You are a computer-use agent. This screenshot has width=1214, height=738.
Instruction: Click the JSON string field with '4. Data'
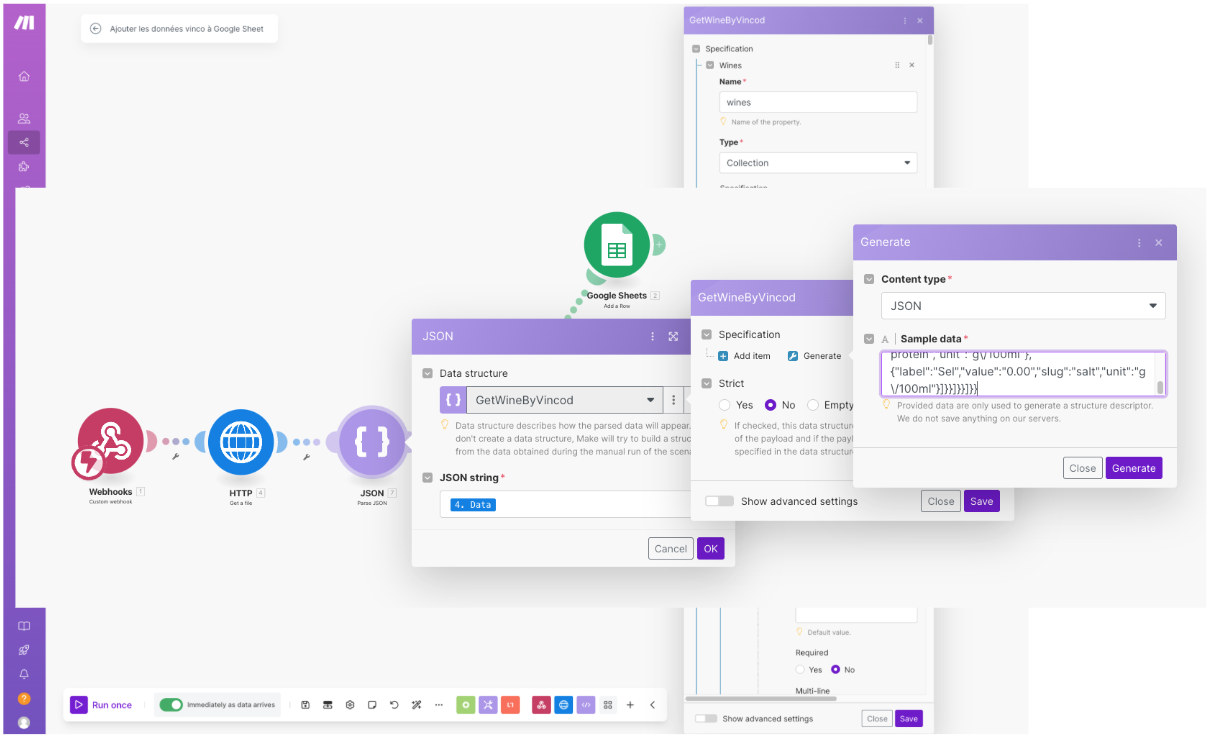566,504
